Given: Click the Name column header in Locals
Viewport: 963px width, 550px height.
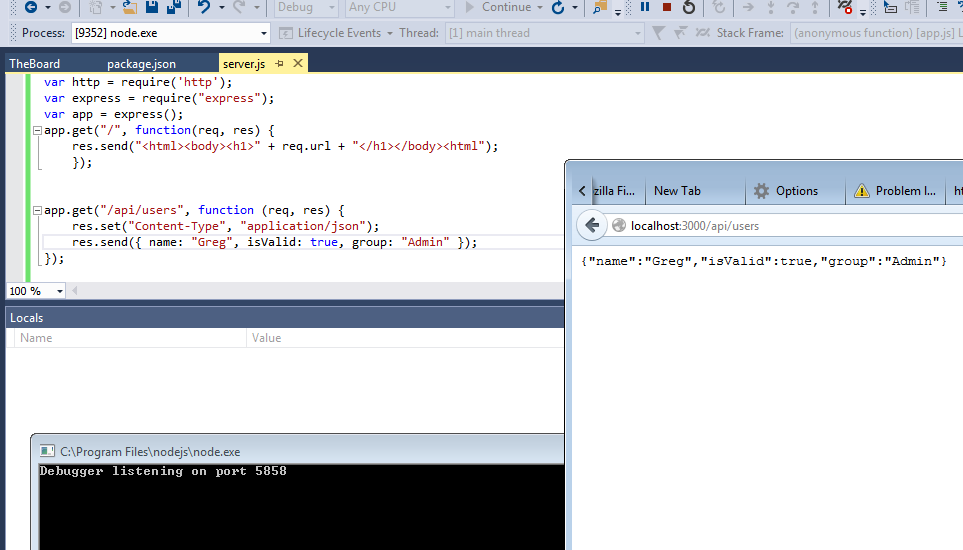Looking at the screenshot, I should tap(130, 338).
